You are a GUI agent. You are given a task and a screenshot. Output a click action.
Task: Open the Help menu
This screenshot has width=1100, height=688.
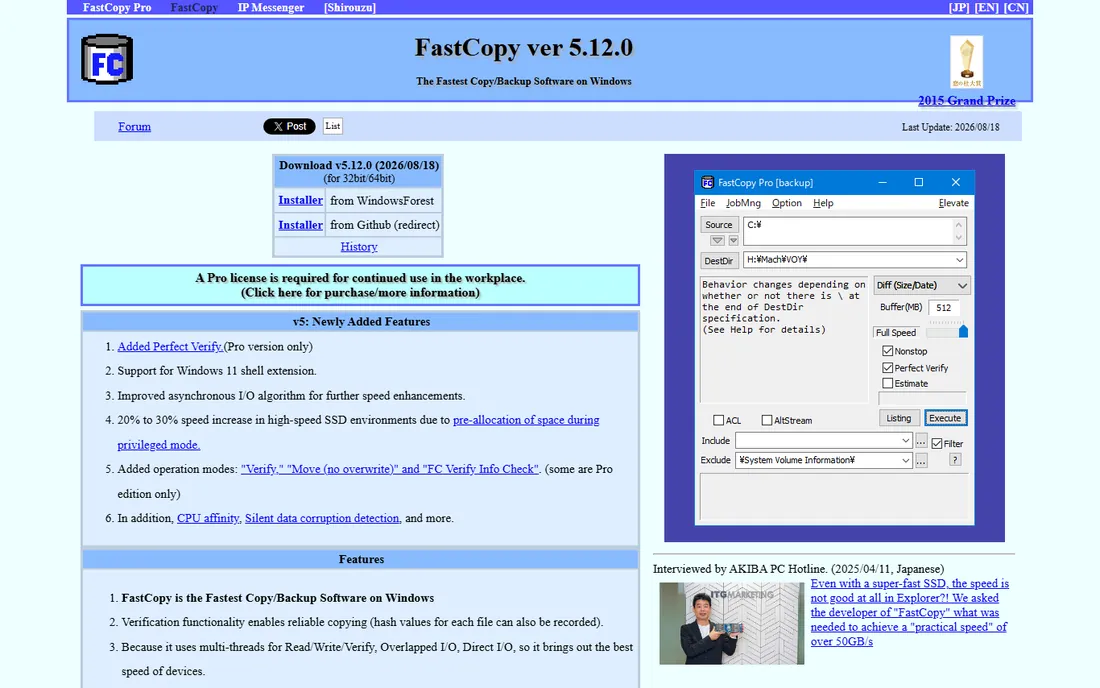pyautogui.click(x=823, y=203)
